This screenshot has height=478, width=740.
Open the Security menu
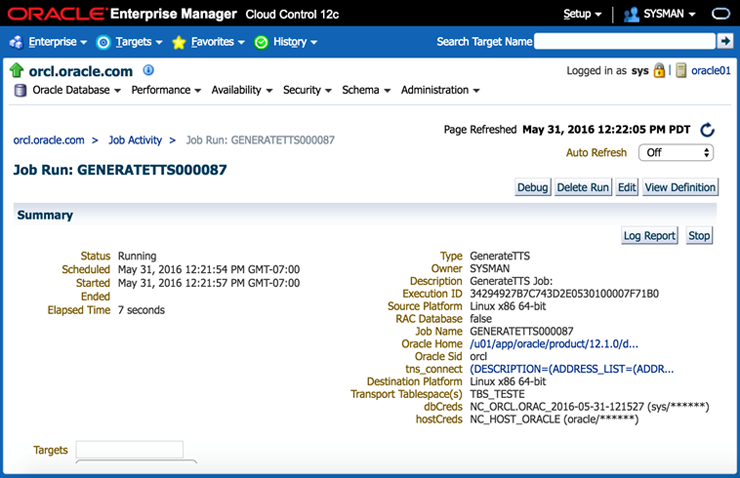[307, 90]
